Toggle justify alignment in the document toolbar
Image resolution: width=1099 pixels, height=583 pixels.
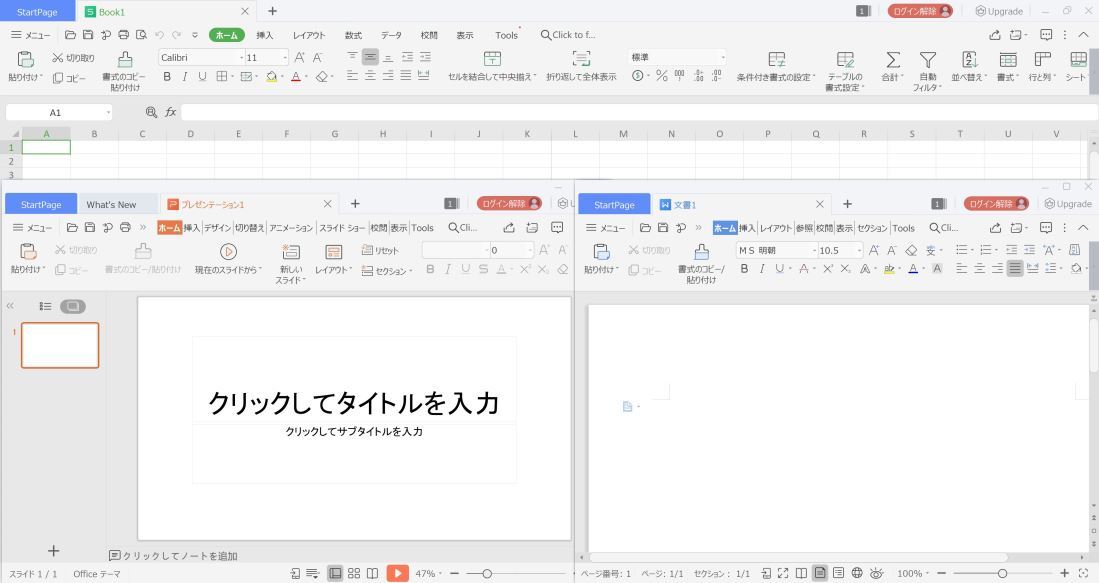1014,268
